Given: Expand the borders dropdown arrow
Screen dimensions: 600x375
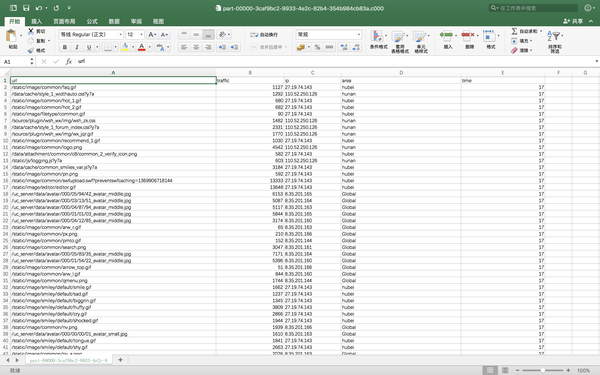Looking at the screenshot, I should click(115, 47).
